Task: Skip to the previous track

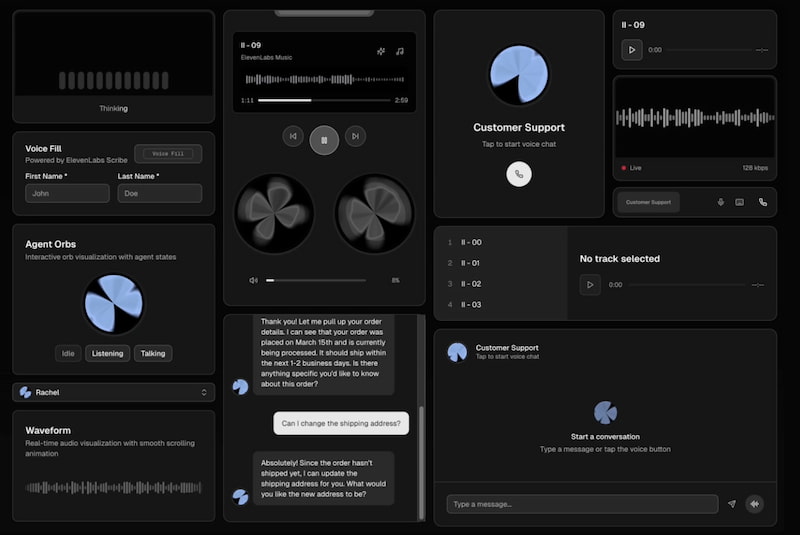Action: click(x=293, y=136)
